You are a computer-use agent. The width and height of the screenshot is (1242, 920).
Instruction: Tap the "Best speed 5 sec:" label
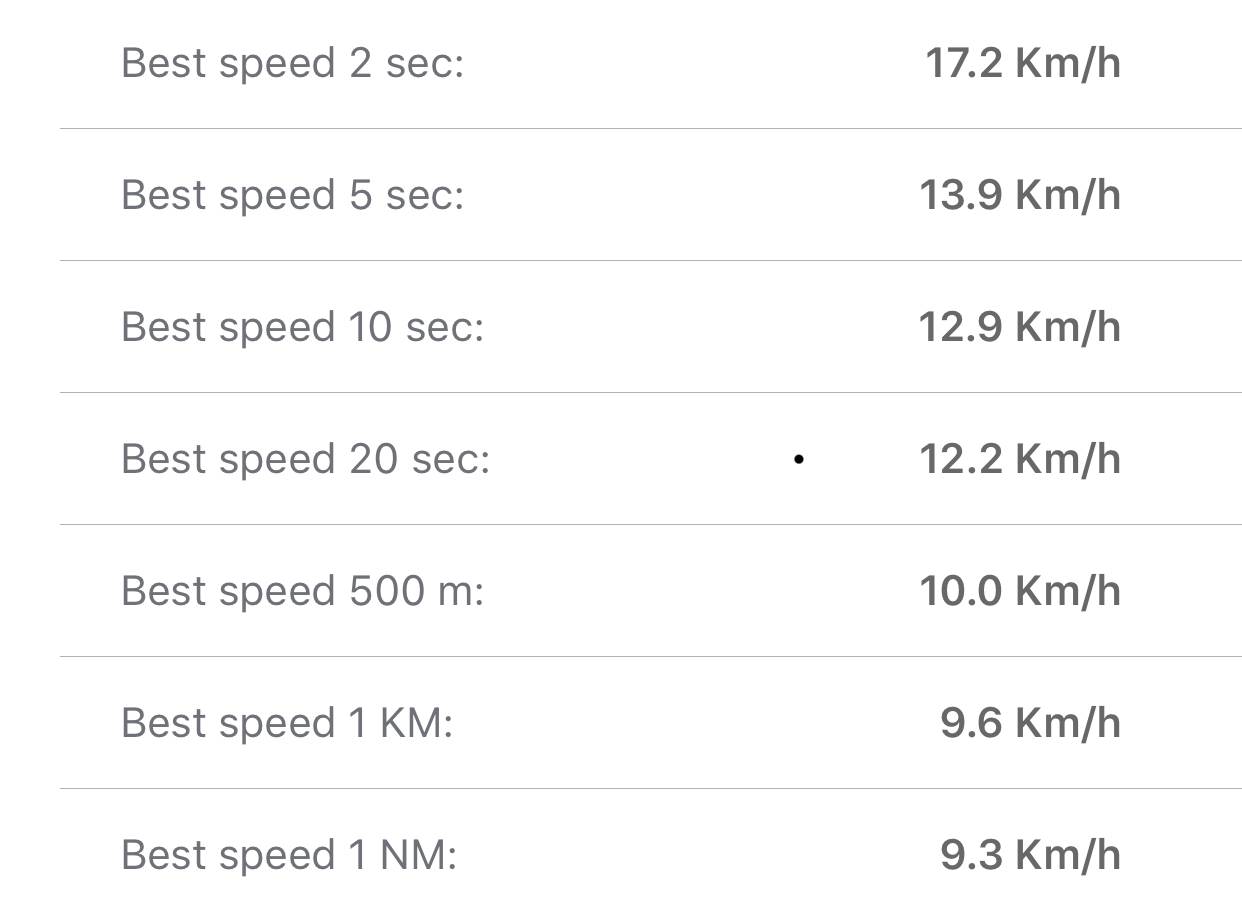(292, 196)
